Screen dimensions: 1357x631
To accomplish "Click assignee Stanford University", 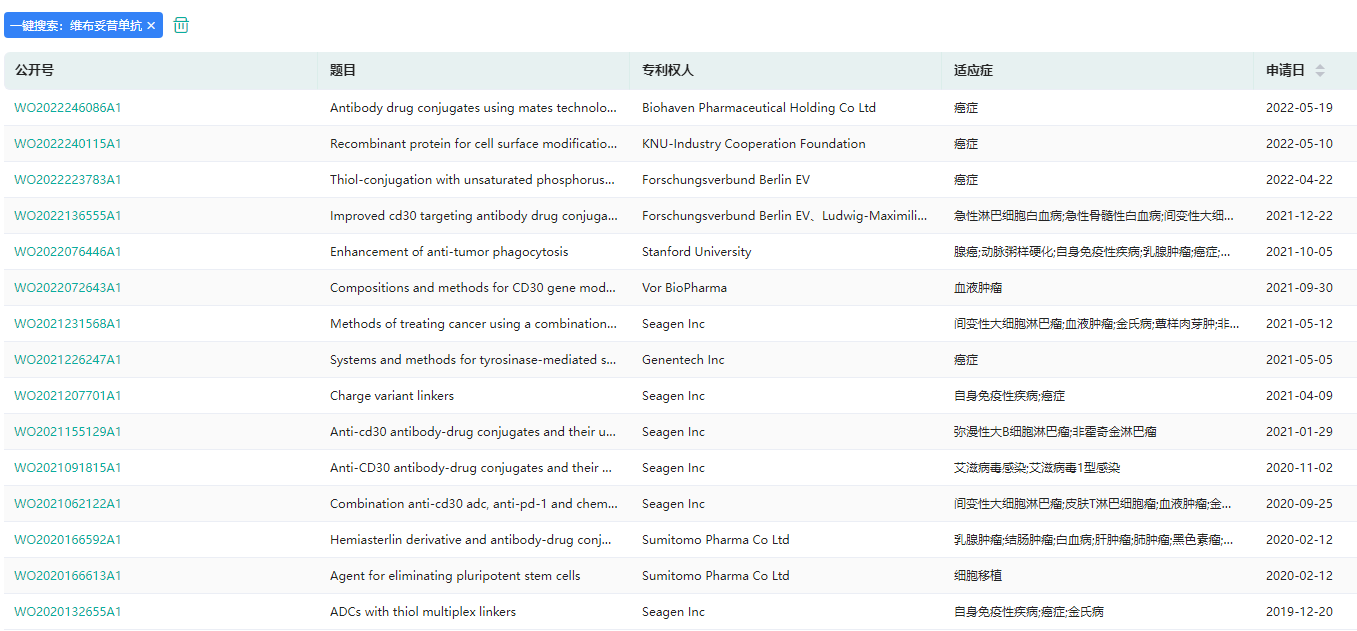I will (x=697, y=252).
